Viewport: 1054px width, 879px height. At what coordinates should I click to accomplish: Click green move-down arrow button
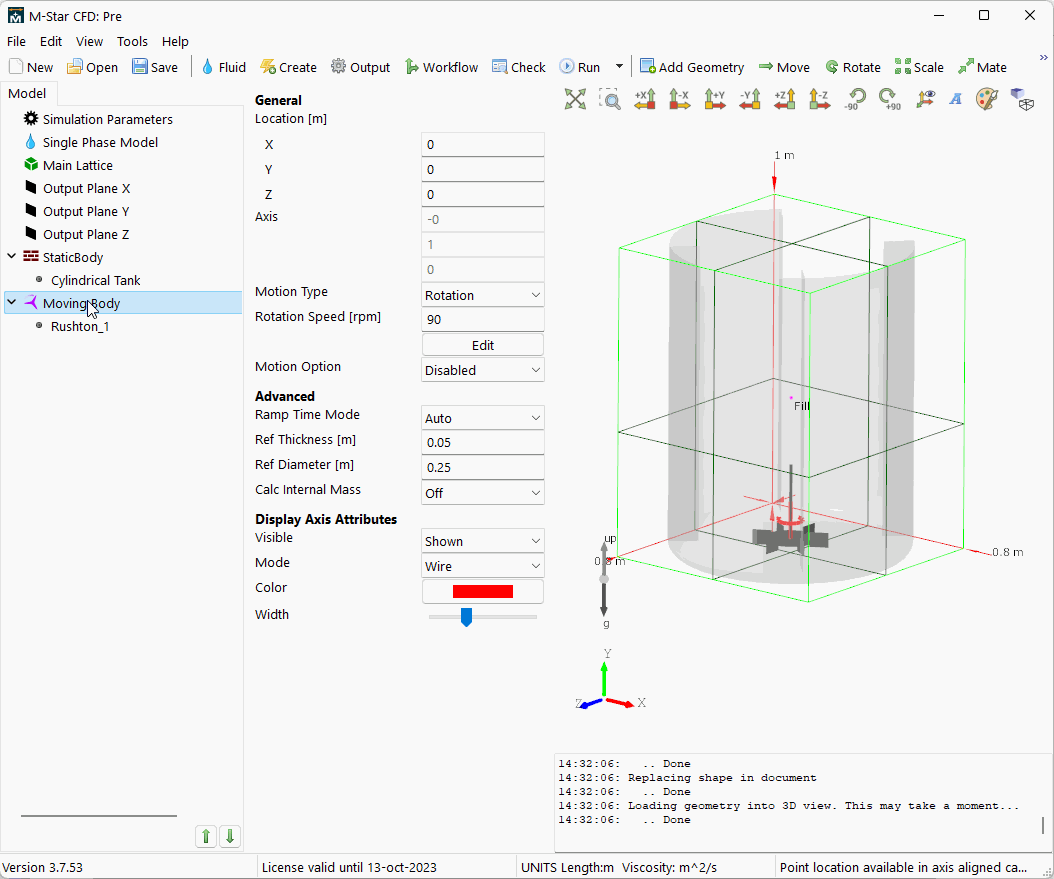point(230,836)
